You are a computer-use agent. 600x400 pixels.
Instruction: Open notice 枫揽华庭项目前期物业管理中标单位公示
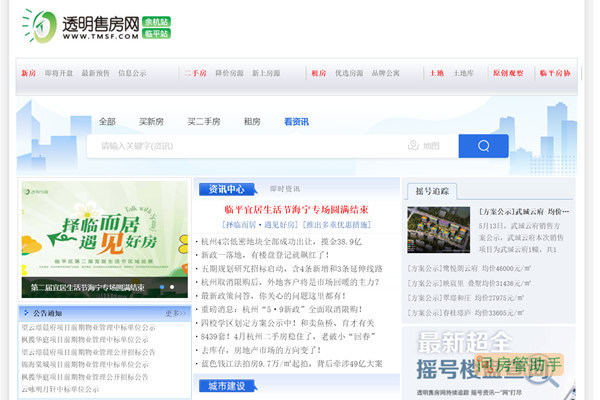[x=85, y=340]
